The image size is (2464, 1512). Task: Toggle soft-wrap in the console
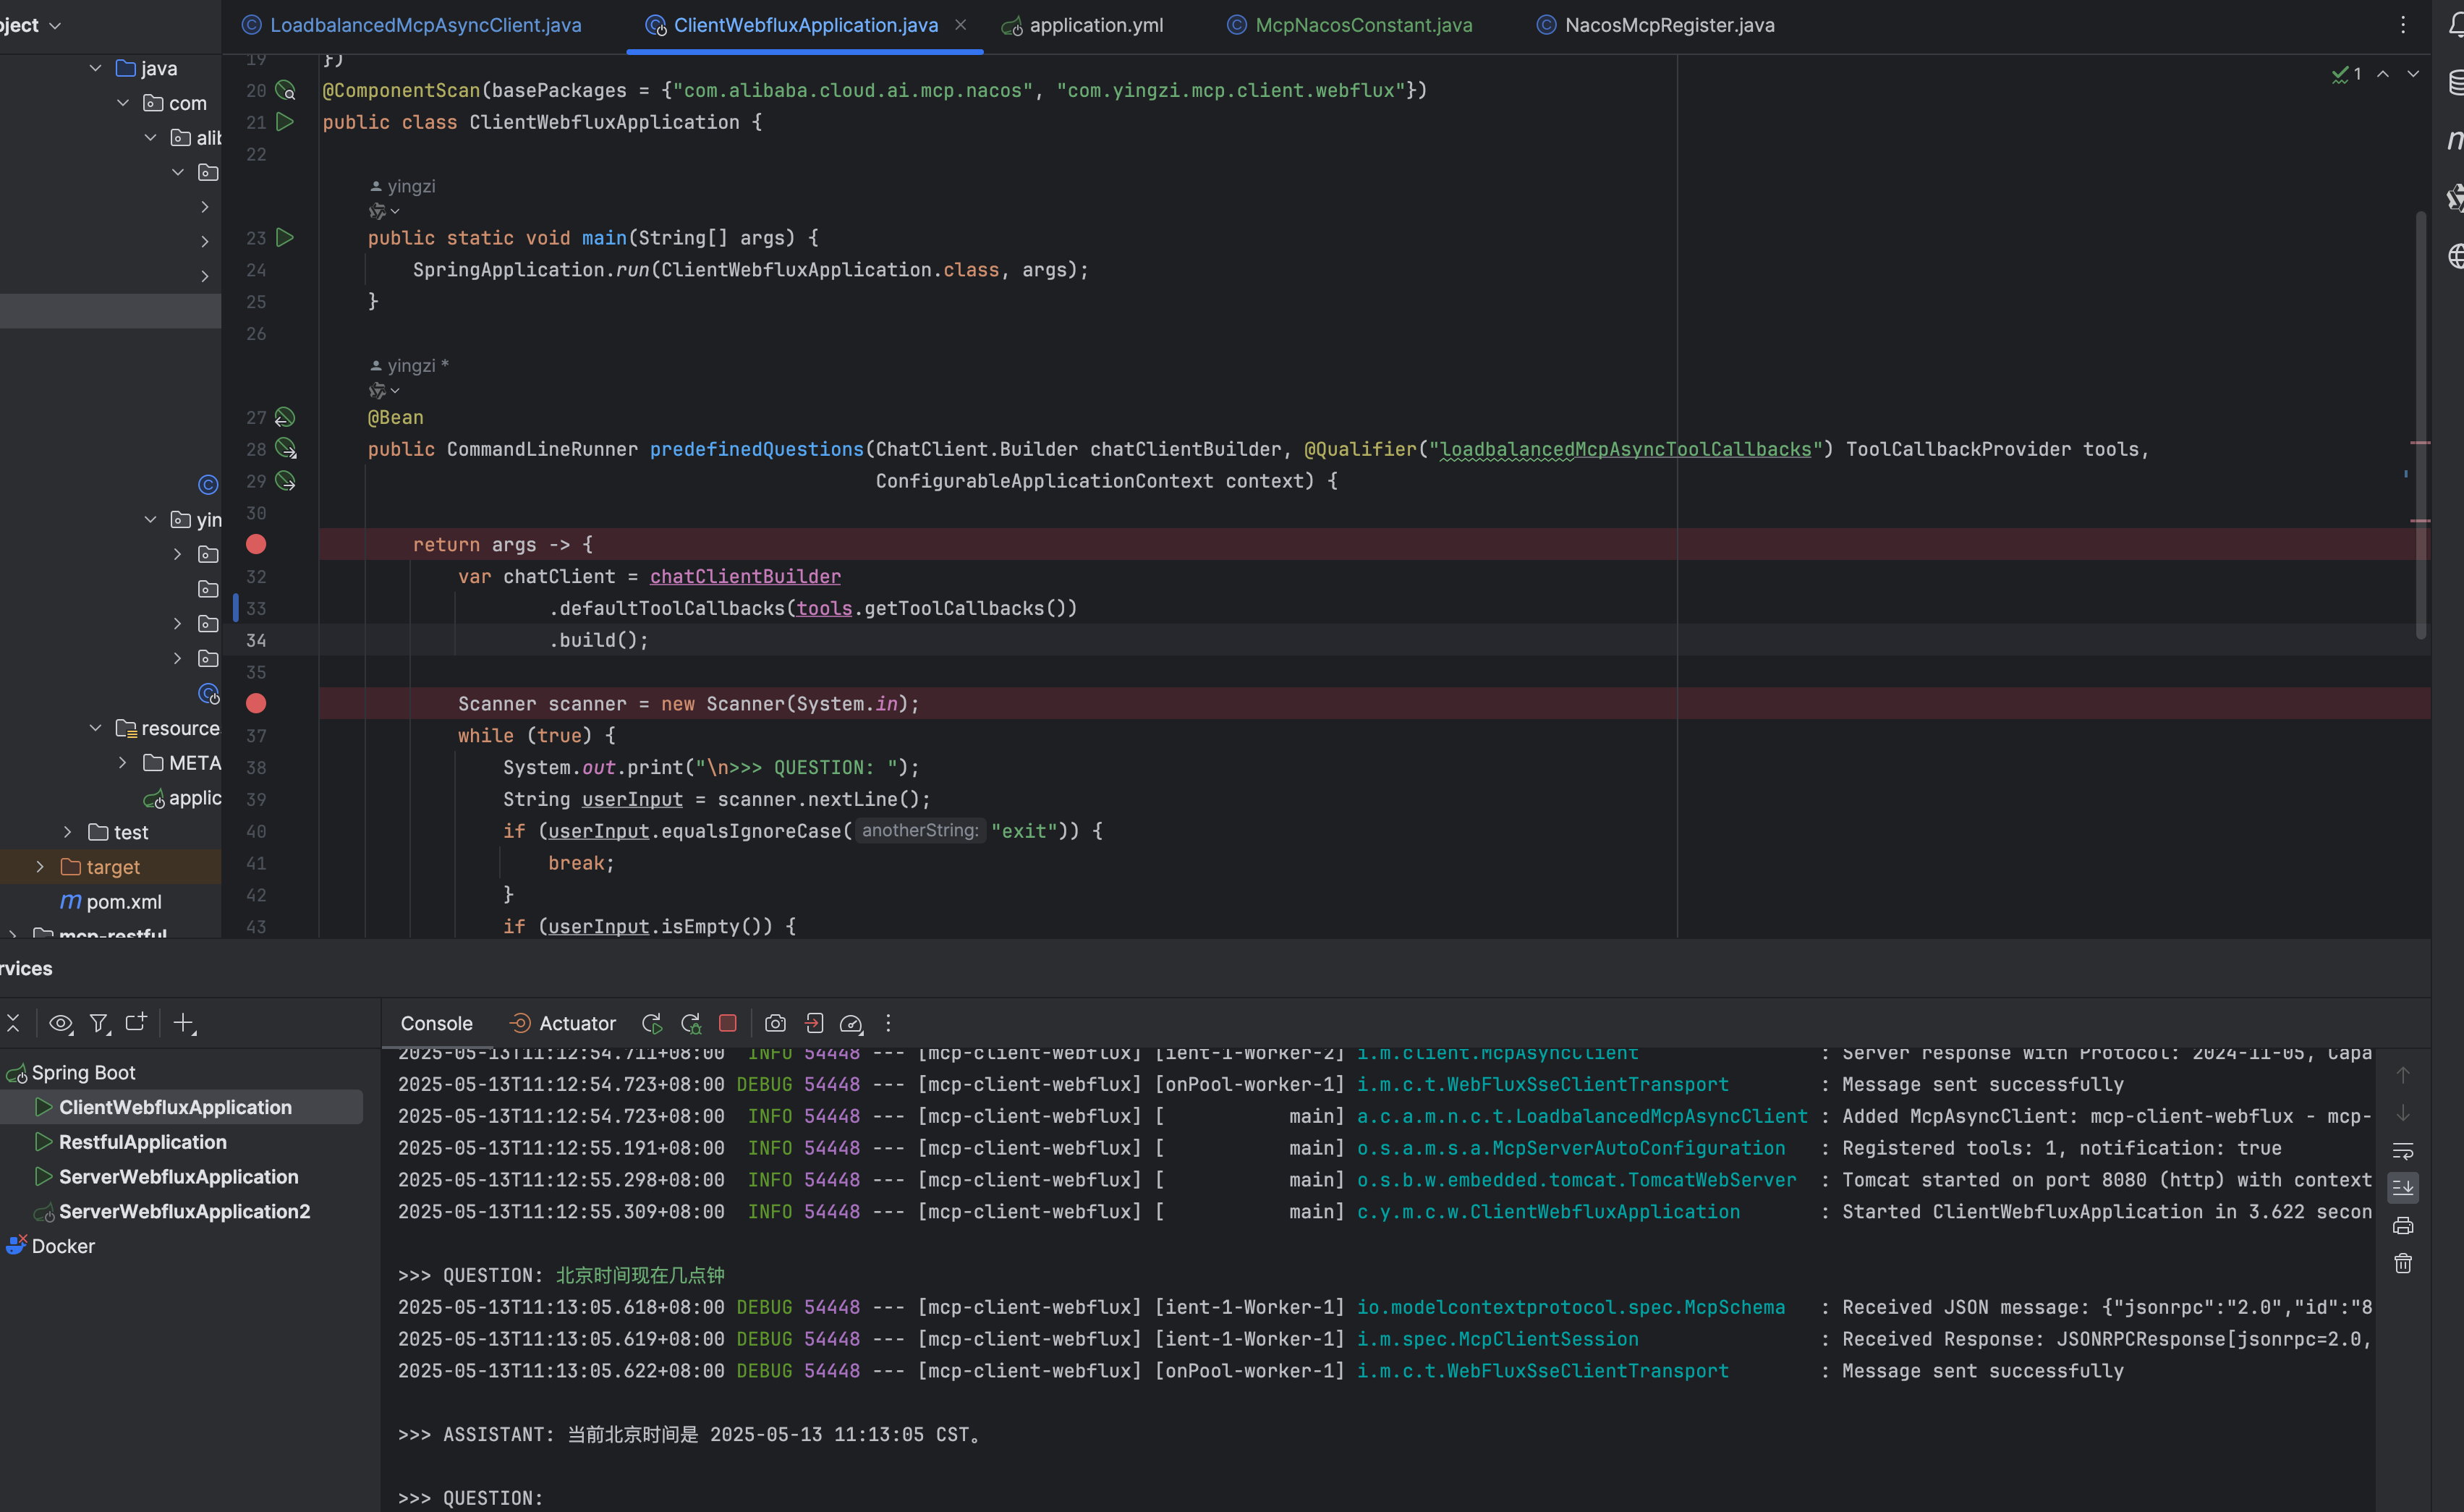2403,1151
